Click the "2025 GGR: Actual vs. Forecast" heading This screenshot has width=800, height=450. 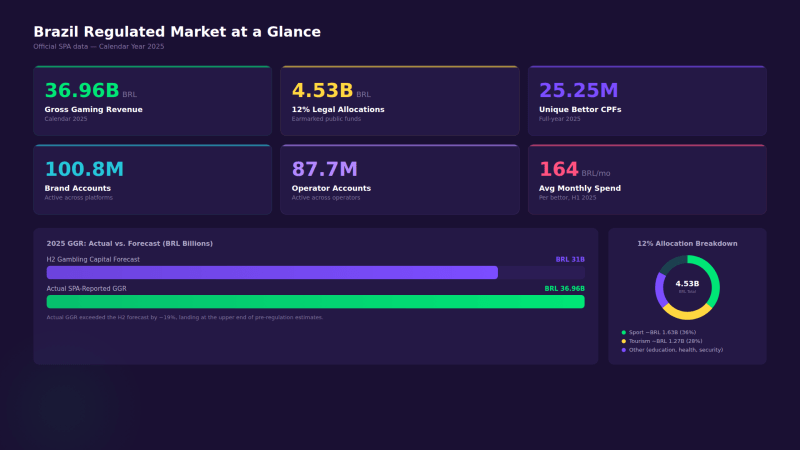130,243
